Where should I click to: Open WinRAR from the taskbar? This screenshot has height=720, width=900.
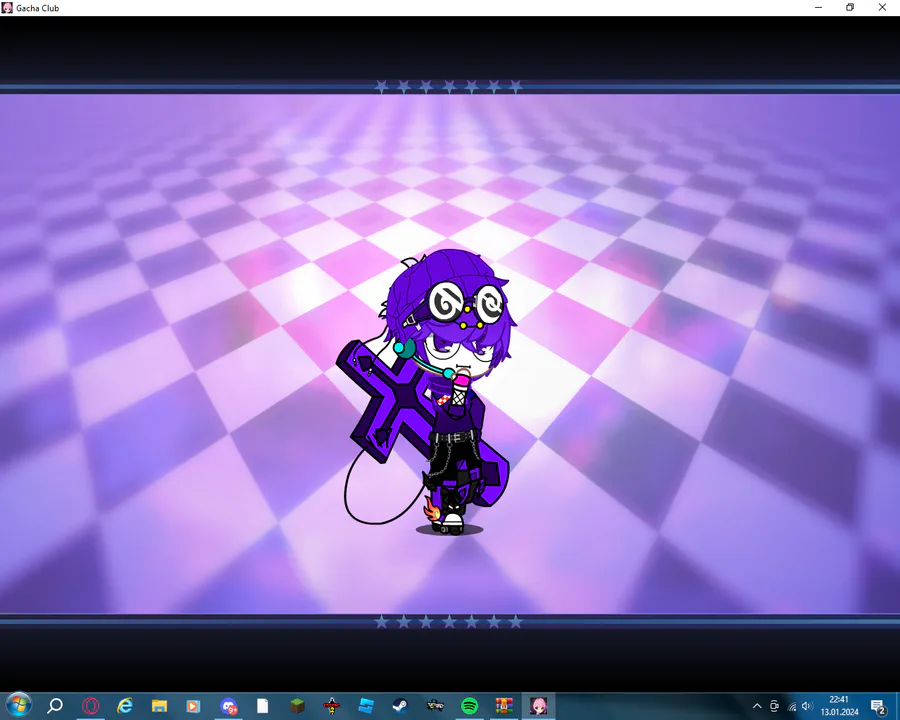[504, 706]
